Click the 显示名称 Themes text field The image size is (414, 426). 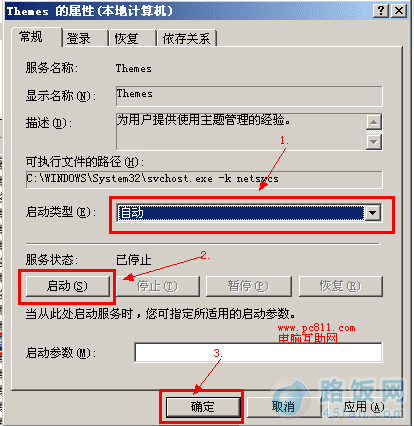tap(249, 96)
